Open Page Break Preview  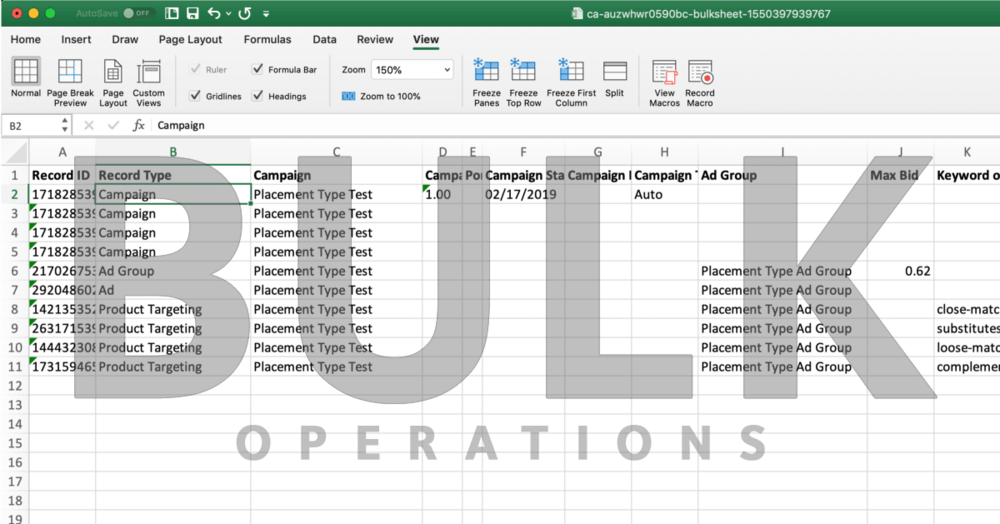point(70,82)
